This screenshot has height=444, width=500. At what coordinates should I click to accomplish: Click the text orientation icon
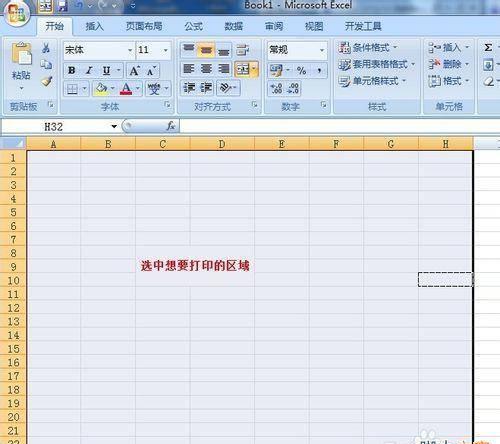pos(225,88)
